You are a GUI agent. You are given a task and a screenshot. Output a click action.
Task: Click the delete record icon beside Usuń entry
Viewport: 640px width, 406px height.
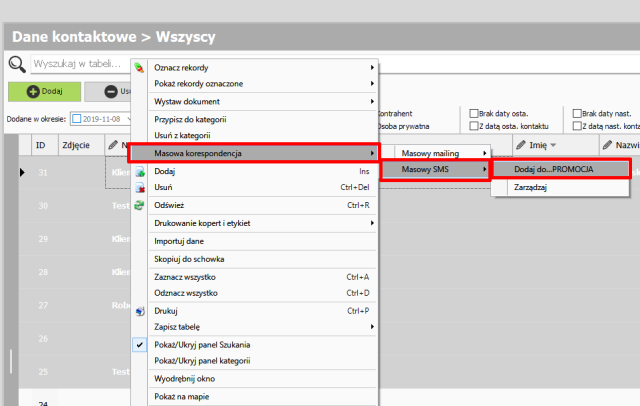(140, 187)
